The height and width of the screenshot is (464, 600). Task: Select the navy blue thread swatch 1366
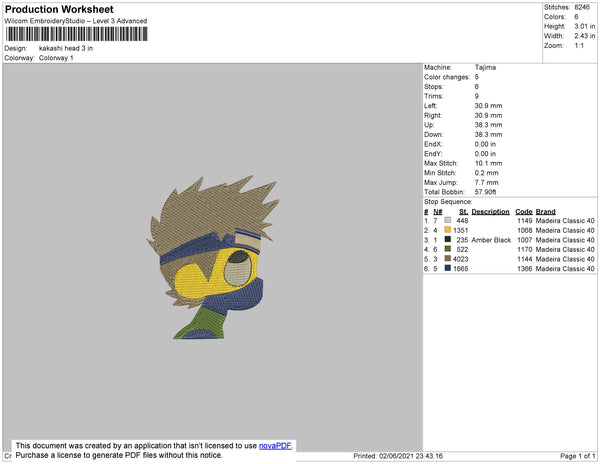[x=447, y=268]
